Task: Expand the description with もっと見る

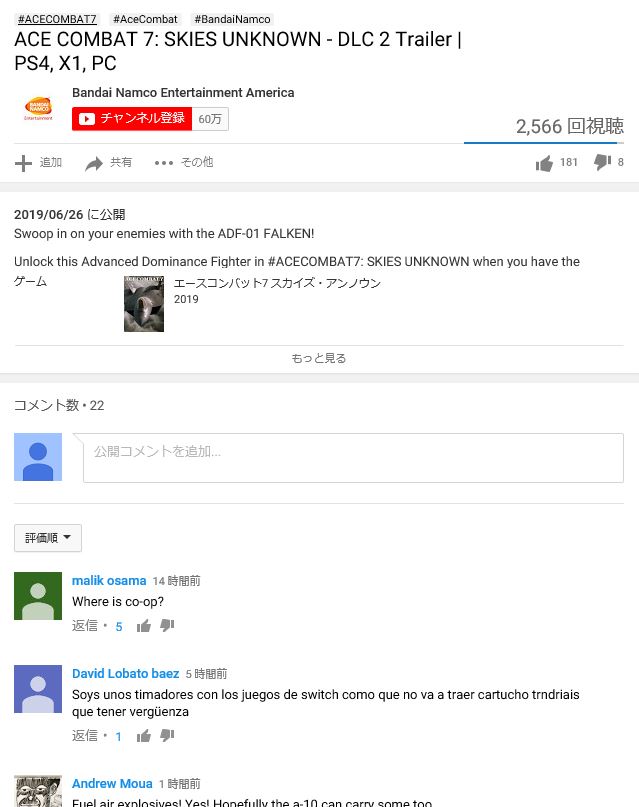Action: 319,358
